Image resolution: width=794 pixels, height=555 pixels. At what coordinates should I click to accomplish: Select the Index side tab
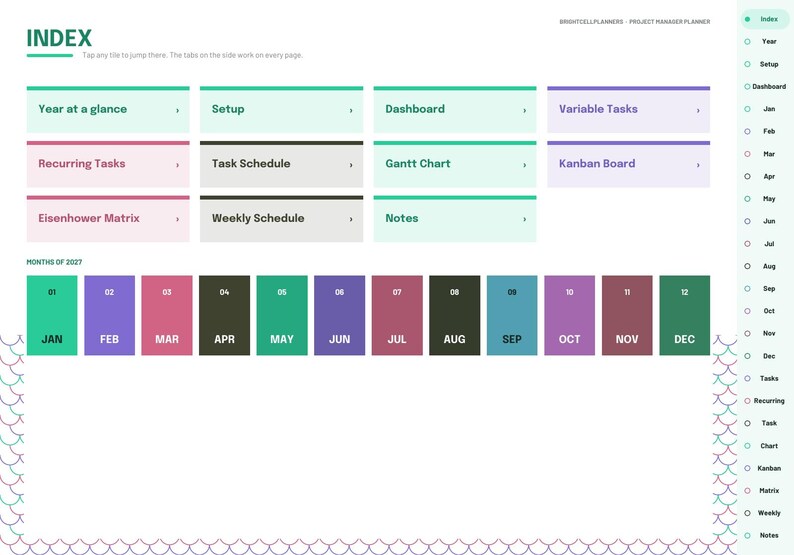[x=765, y=19]
